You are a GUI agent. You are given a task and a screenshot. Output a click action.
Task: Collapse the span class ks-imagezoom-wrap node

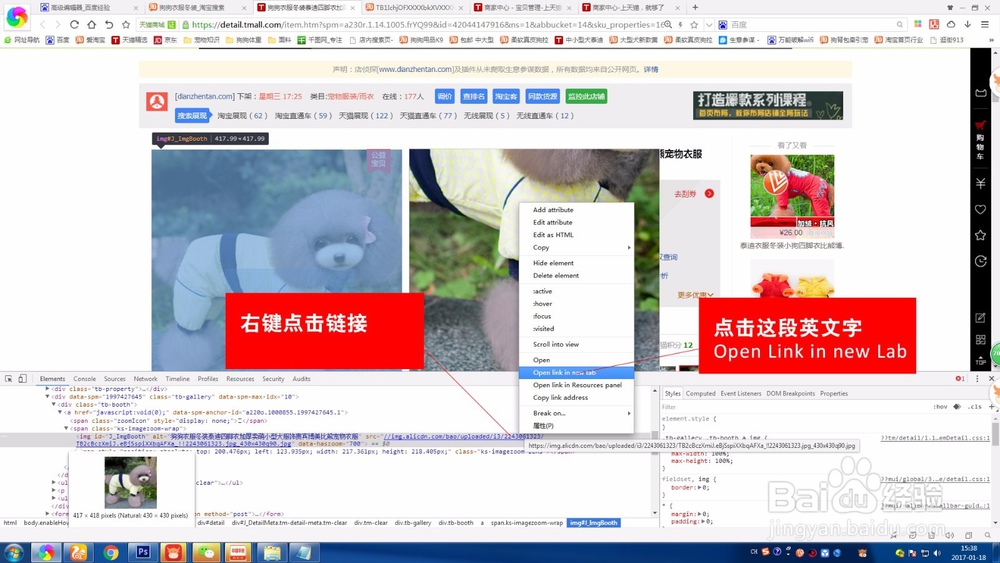click(x=66, y=428)
